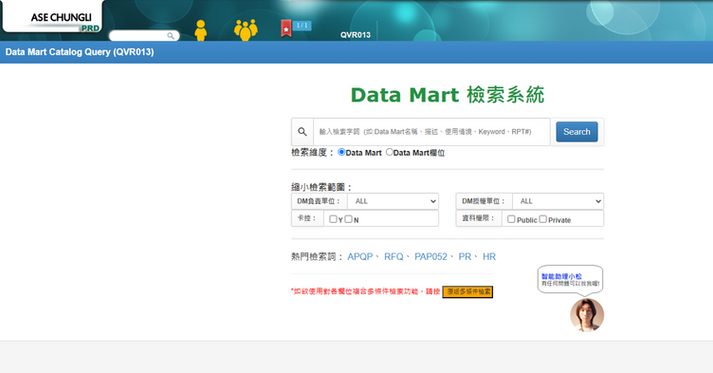Viewport: 713px width, 373px height.
Task: Click the QVR013 header tab
Action: (355, 35)
